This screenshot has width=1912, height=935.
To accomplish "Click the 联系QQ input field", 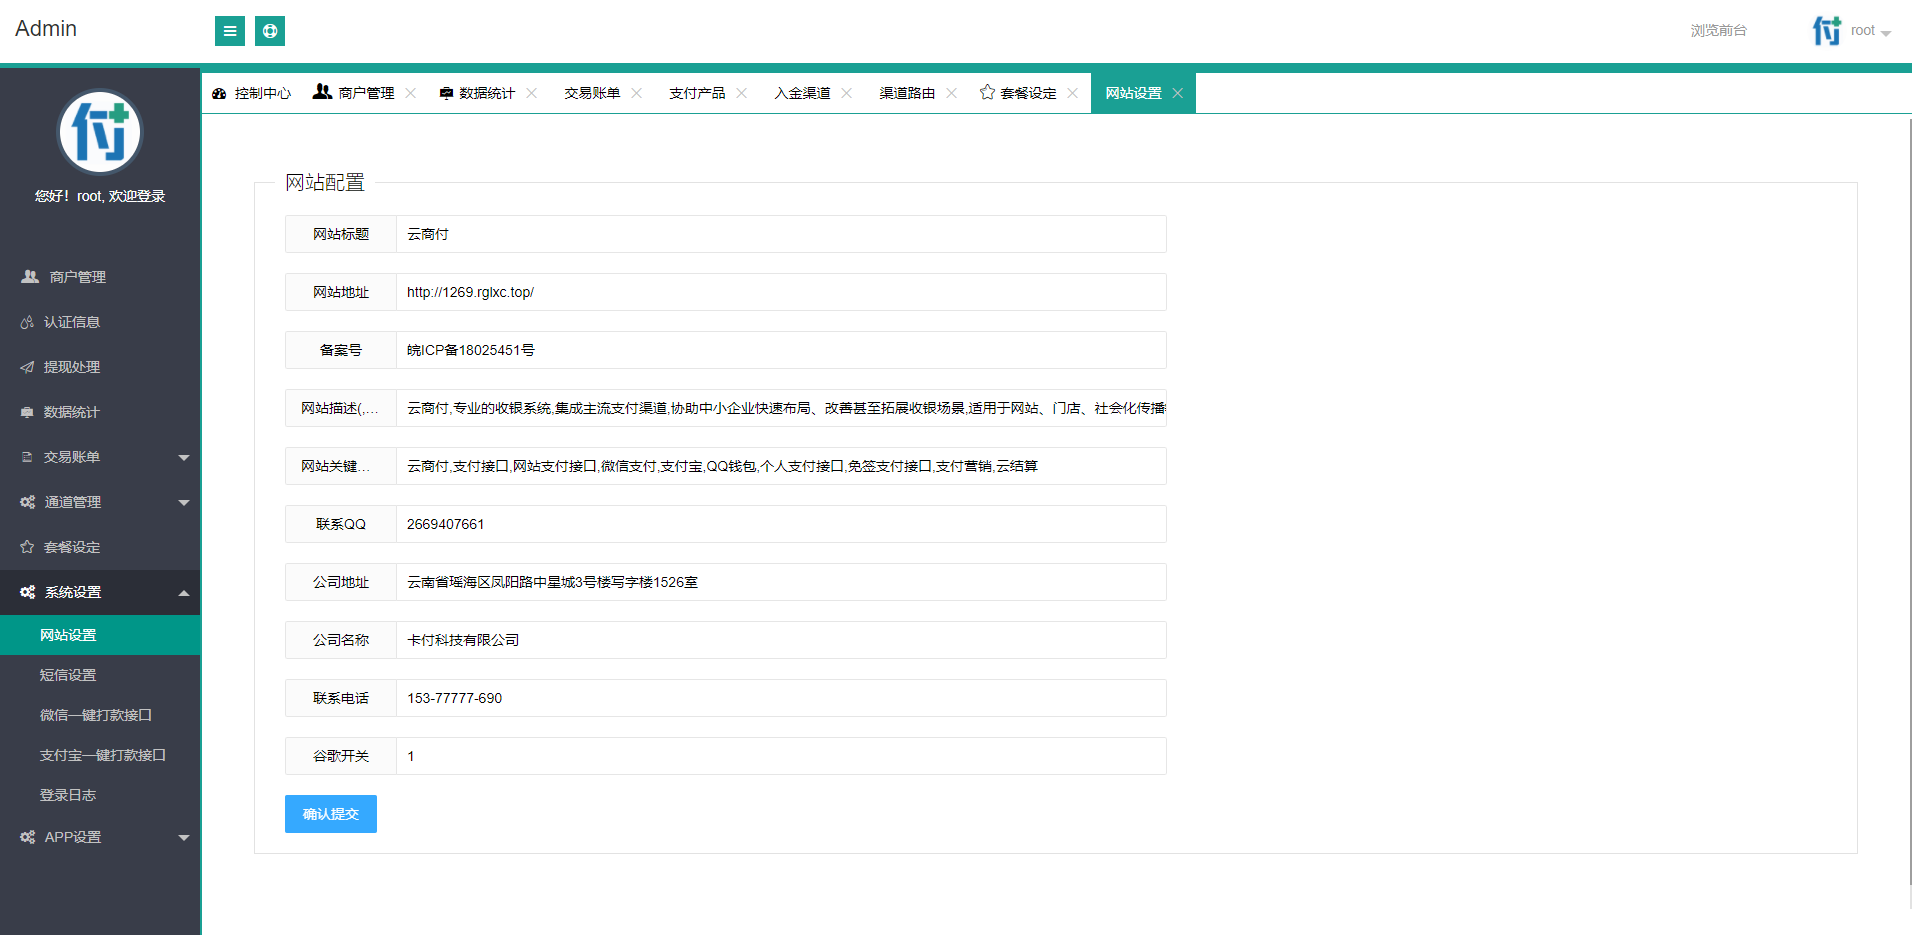I will (x=781, y=524).
